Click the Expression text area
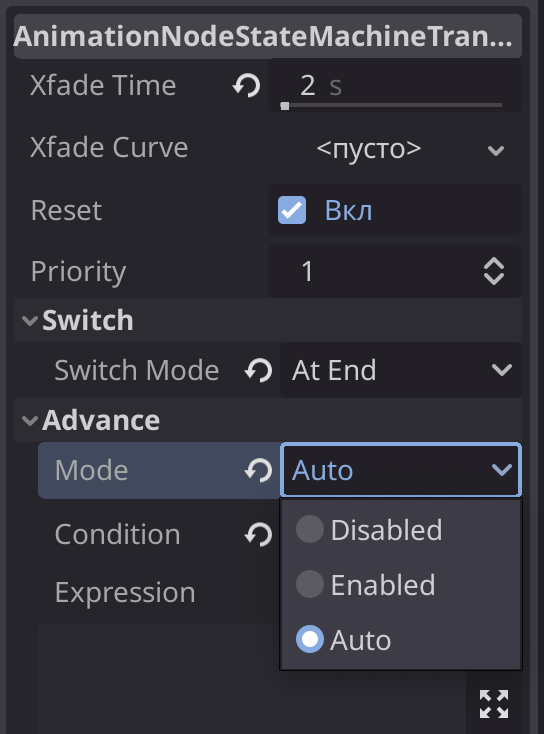This screenshot has height=734, width=544. [253, 679]
